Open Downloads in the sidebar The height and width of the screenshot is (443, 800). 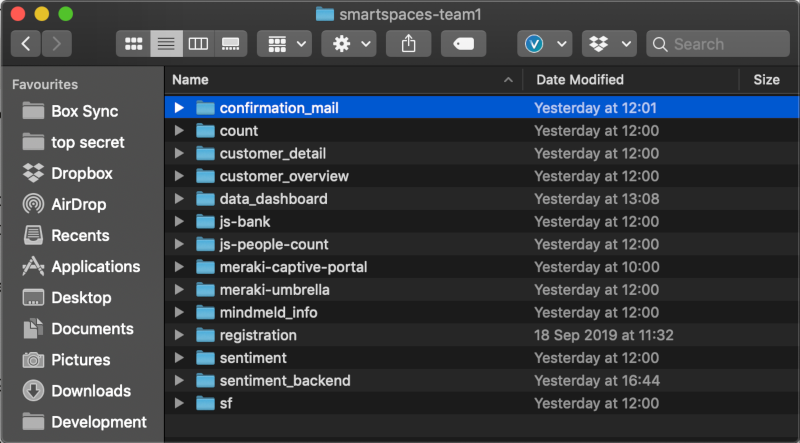tap(77, 391)
